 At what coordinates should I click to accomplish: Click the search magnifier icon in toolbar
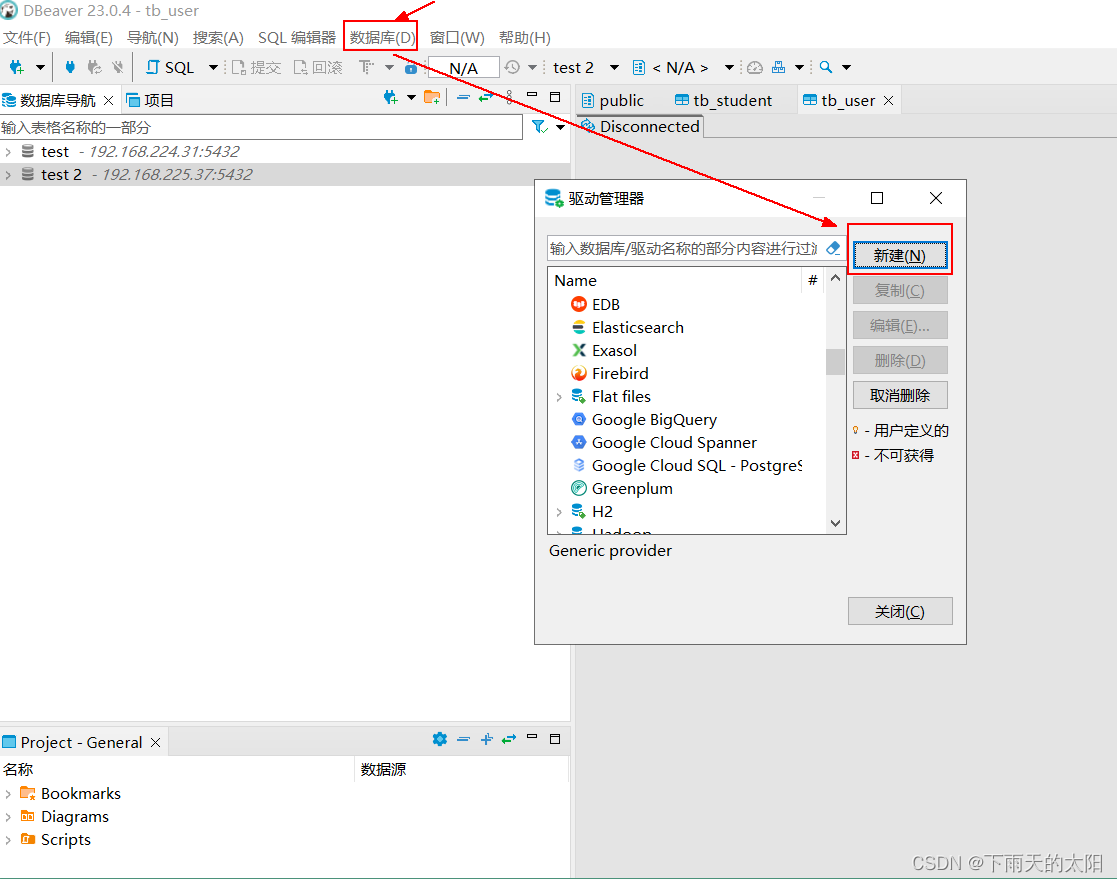[x=826, y=68]
